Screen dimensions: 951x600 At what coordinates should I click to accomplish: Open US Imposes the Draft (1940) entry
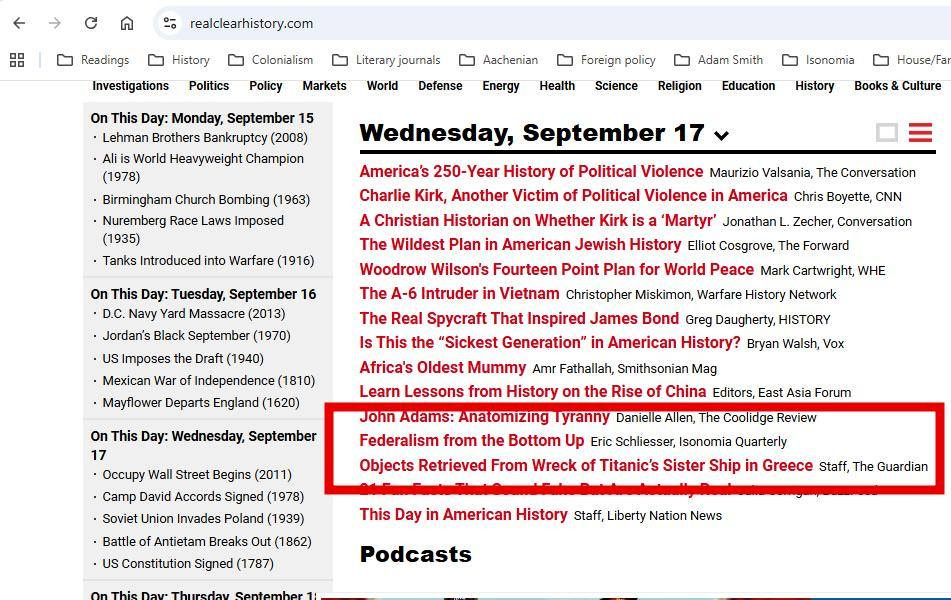183,359
